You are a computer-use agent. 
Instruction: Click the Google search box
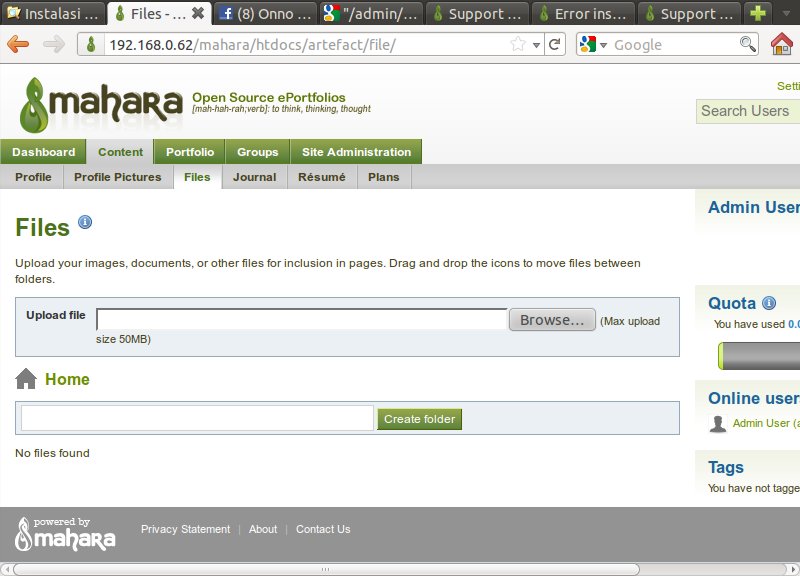pos(673,45)
